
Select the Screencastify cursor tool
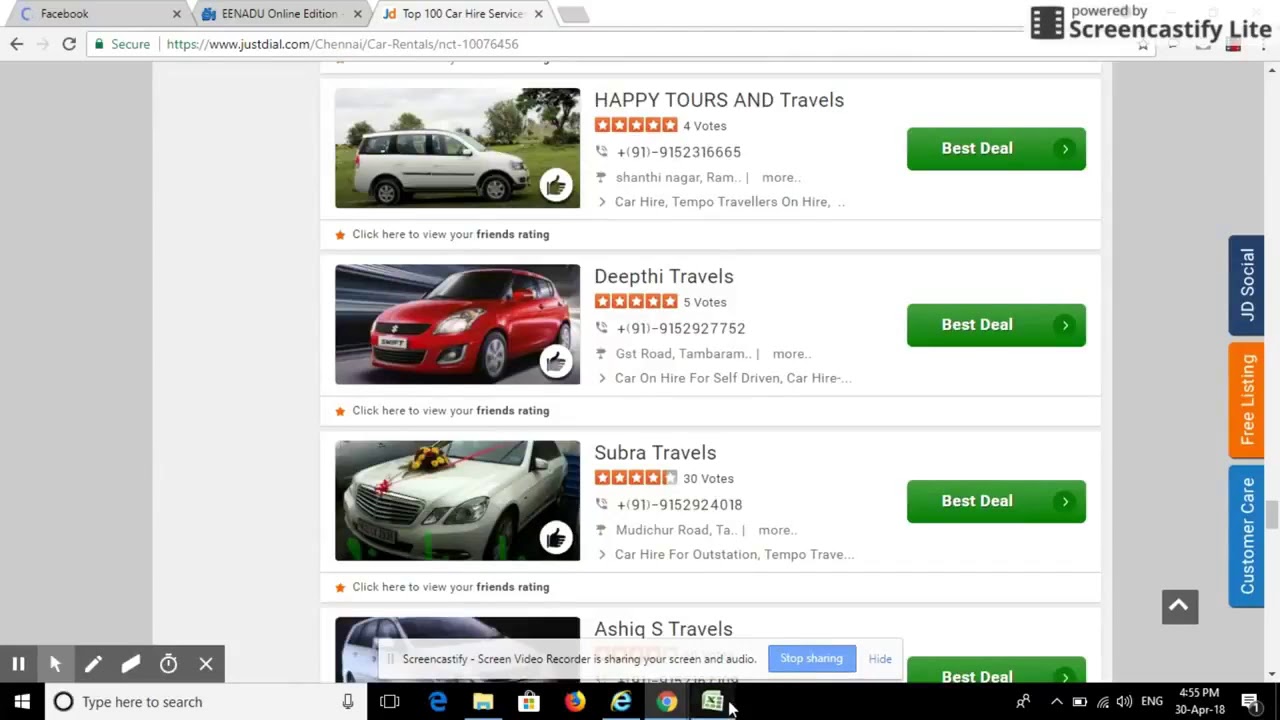pos(56,664)
